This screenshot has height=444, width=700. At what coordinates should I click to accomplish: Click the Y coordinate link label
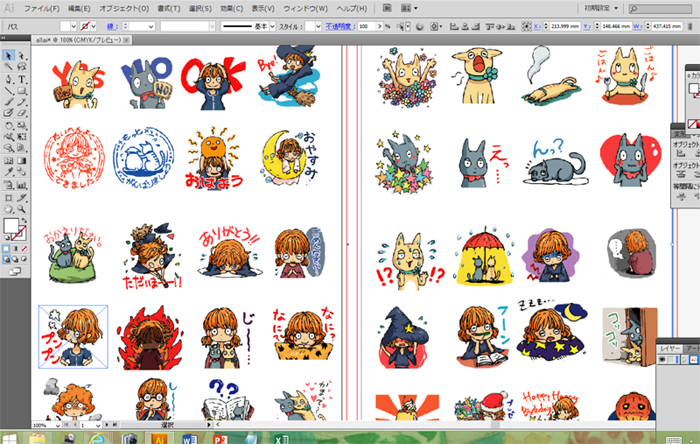pyautogui.click(x=588, y=26)
